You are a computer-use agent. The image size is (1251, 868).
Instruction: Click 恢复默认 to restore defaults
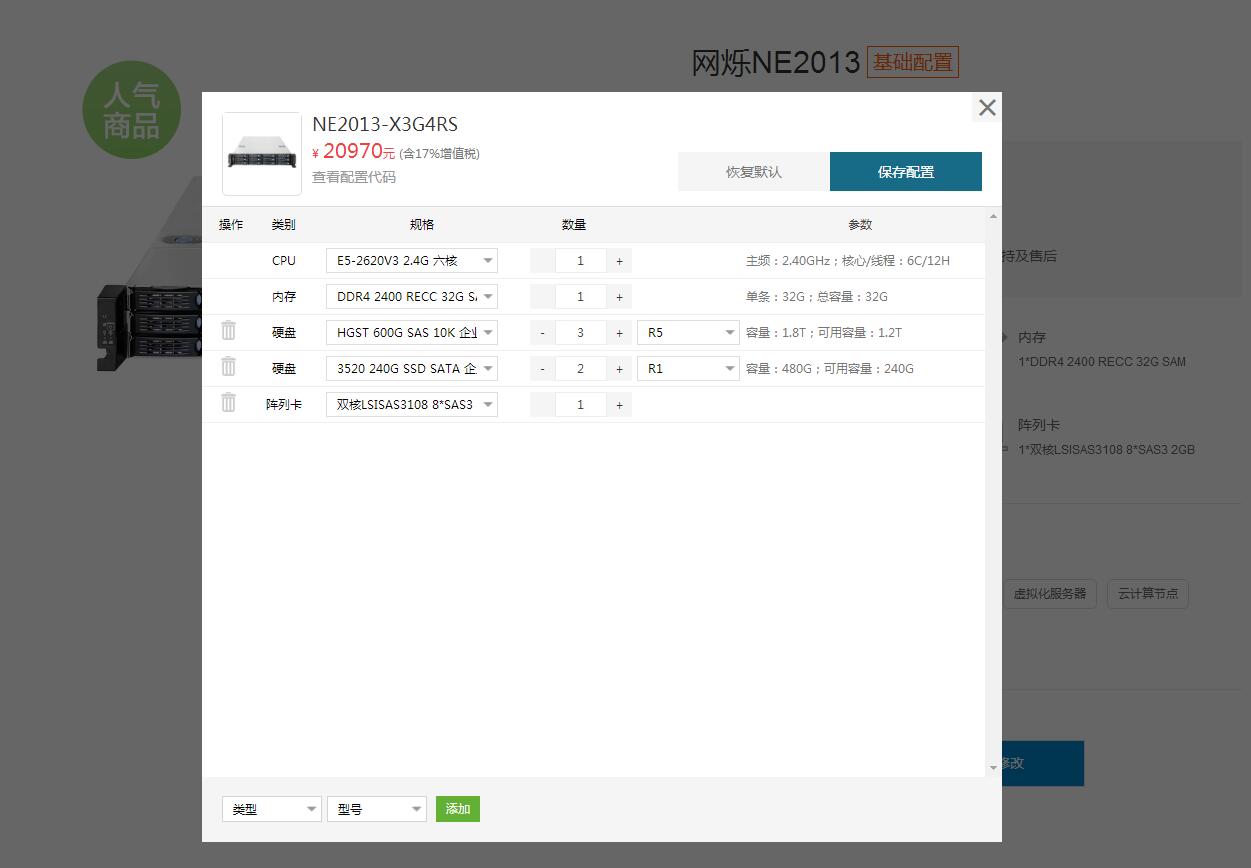click(x=754, y=172)
